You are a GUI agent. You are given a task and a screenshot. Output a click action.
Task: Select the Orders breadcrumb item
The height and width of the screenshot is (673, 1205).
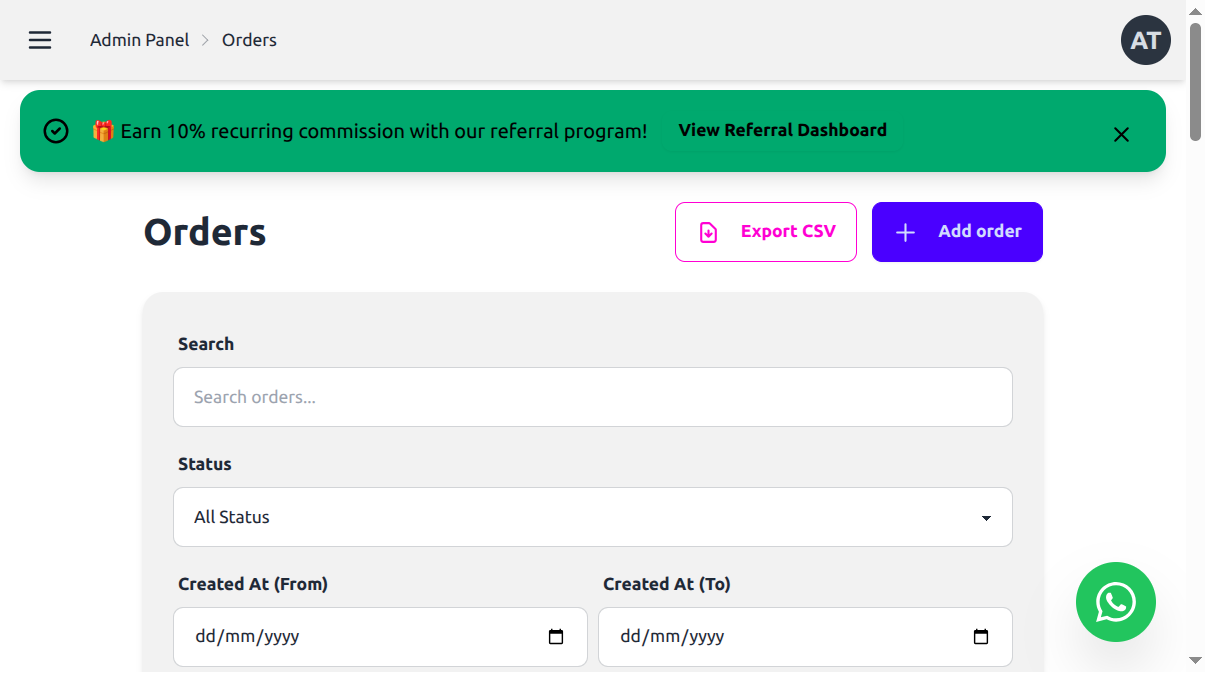click(249, 40)
